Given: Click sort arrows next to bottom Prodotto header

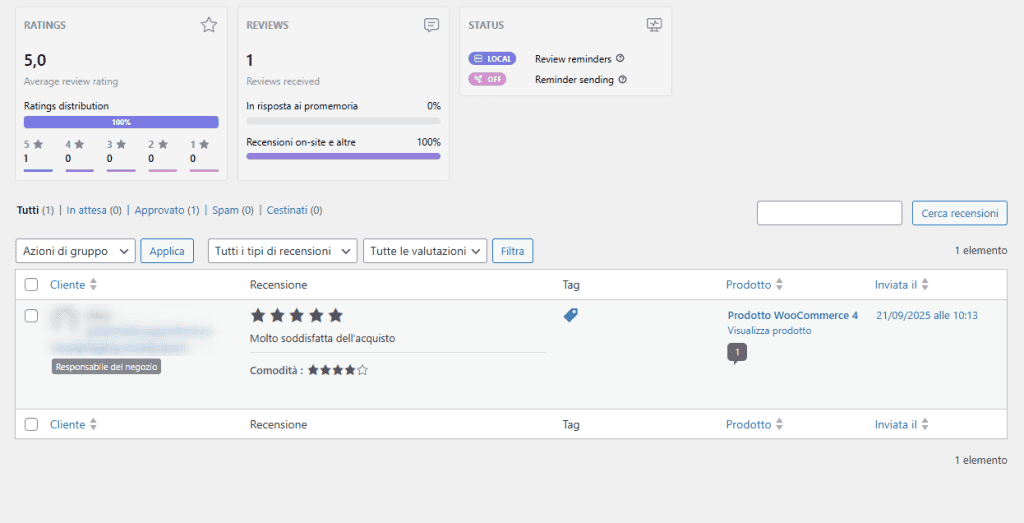Looking at the screenshot, I should [x=779, y=424].
